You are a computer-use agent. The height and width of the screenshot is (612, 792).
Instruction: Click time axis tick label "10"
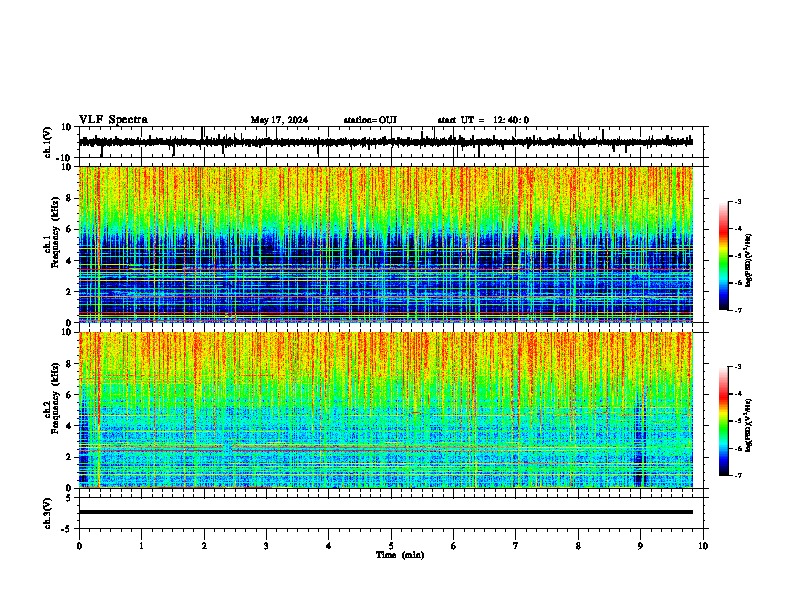tap(703, 546)
